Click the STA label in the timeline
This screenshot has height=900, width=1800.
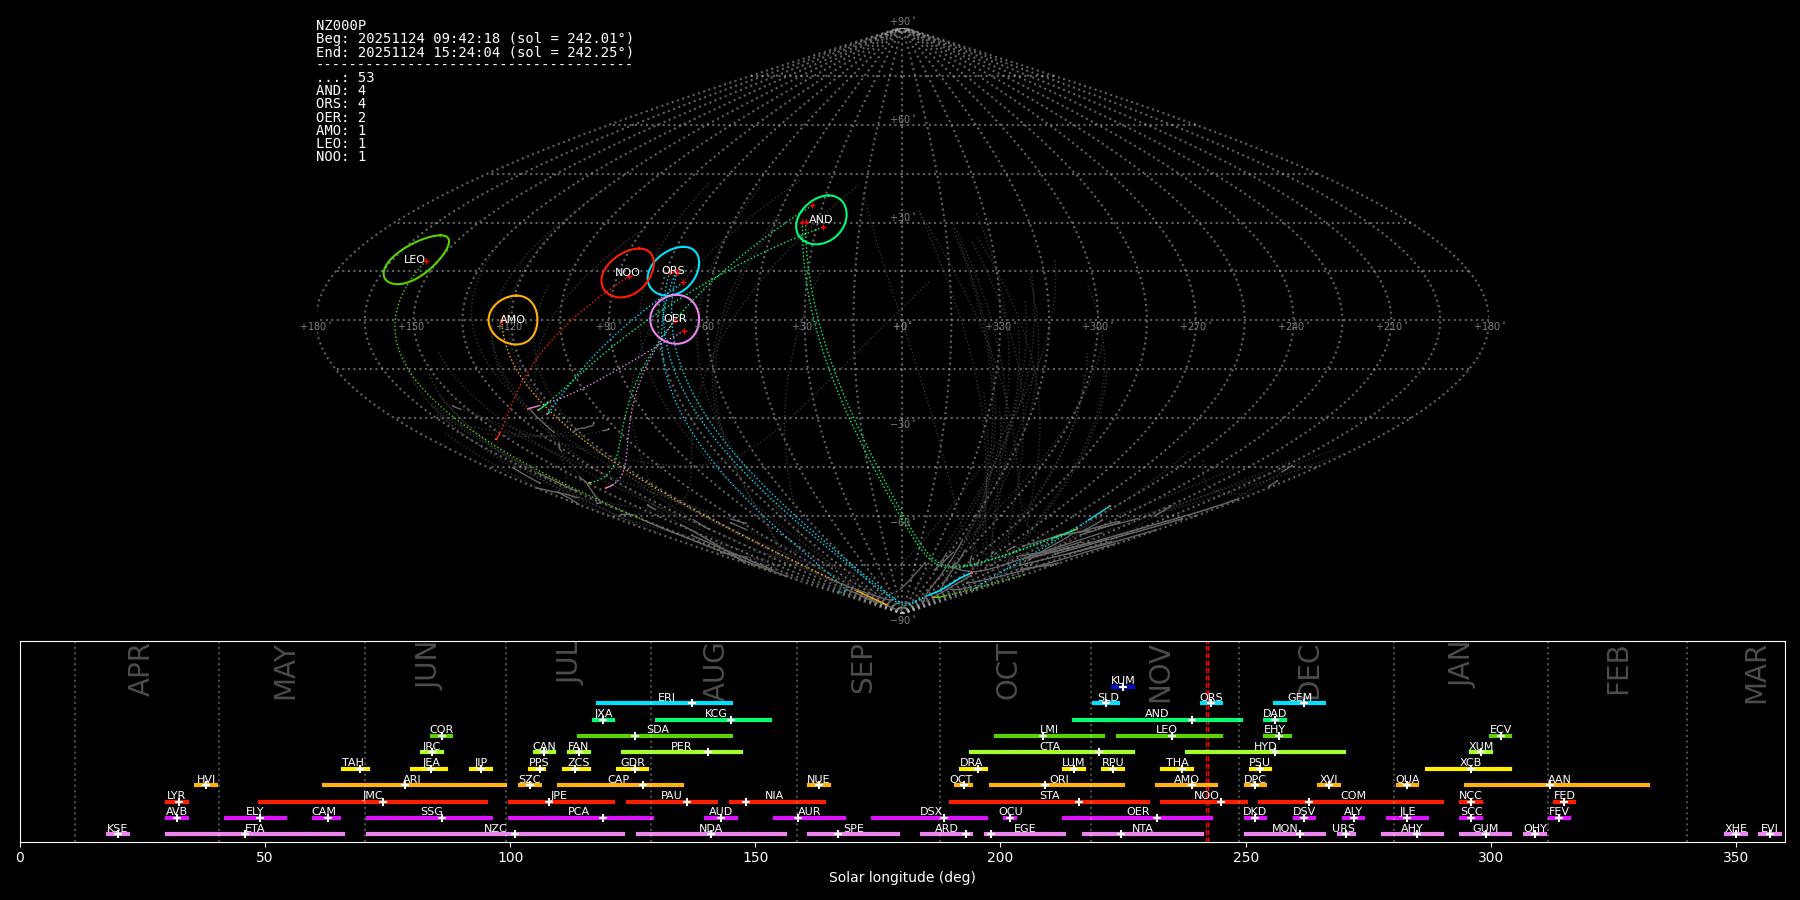click(1050, 796)
